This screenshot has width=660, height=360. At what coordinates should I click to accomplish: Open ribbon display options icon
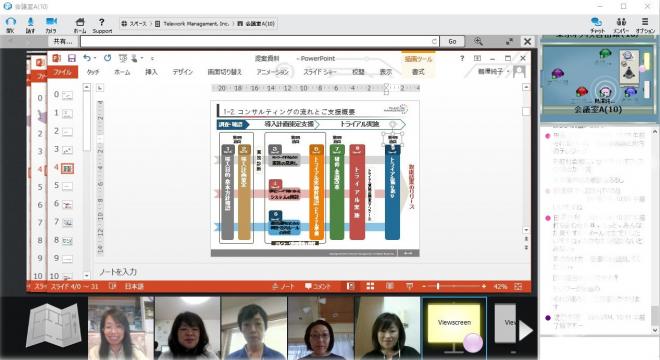477,58
